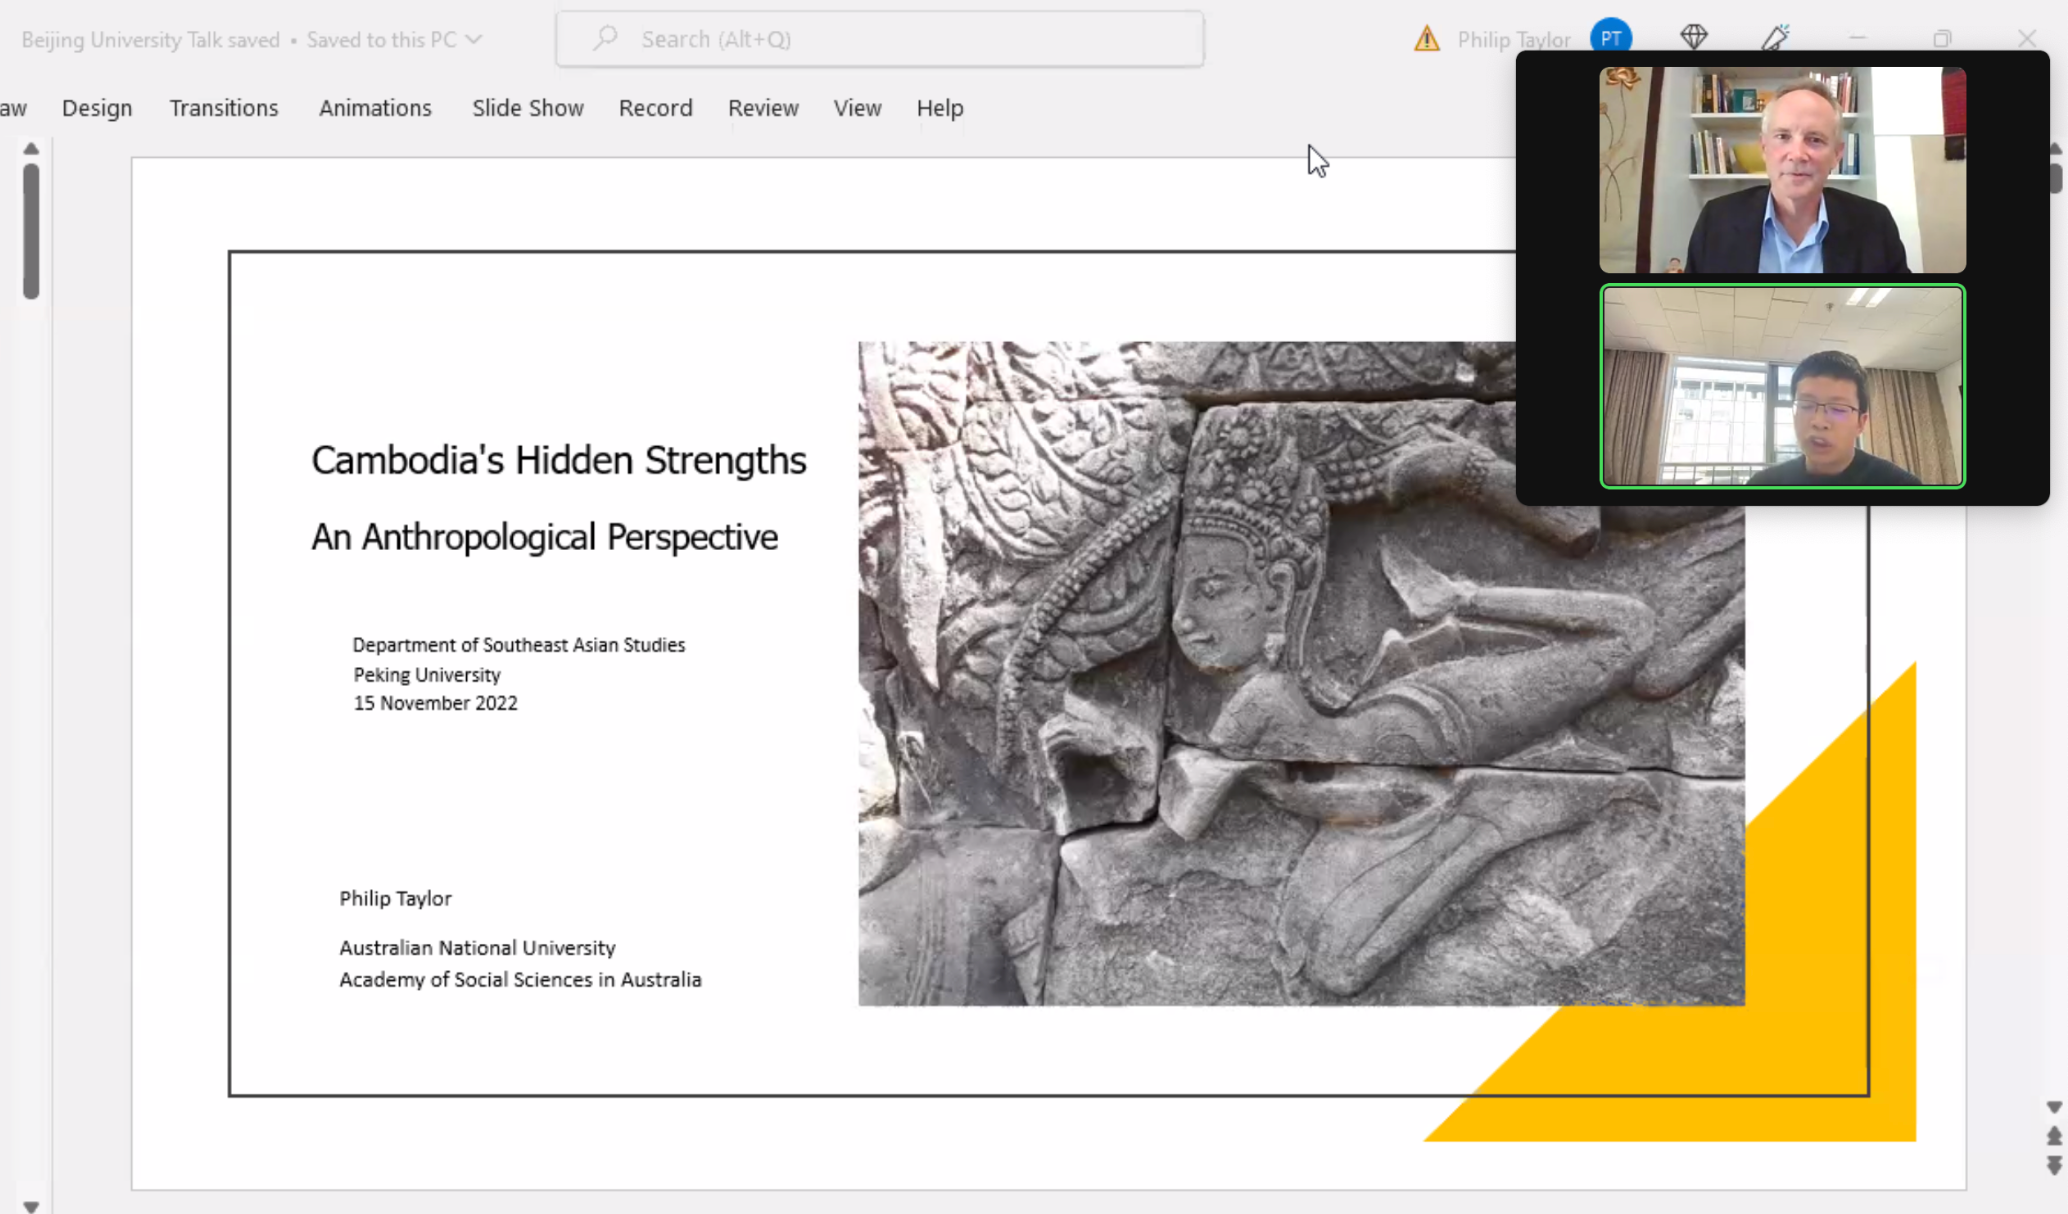The height and width of the screenshot is (1214, 2068).
Task: Open the Animations tab
Action: click(375, 108)
